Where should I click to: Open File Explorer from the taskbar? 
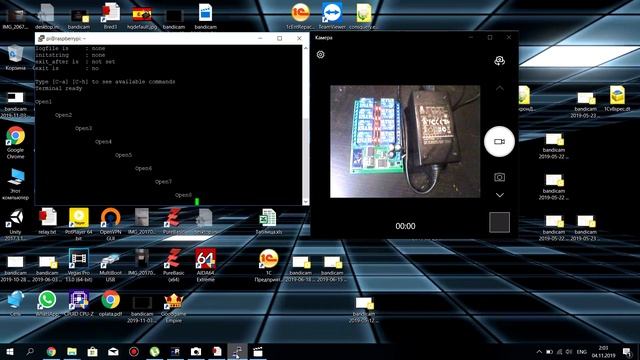coord(72,351)
